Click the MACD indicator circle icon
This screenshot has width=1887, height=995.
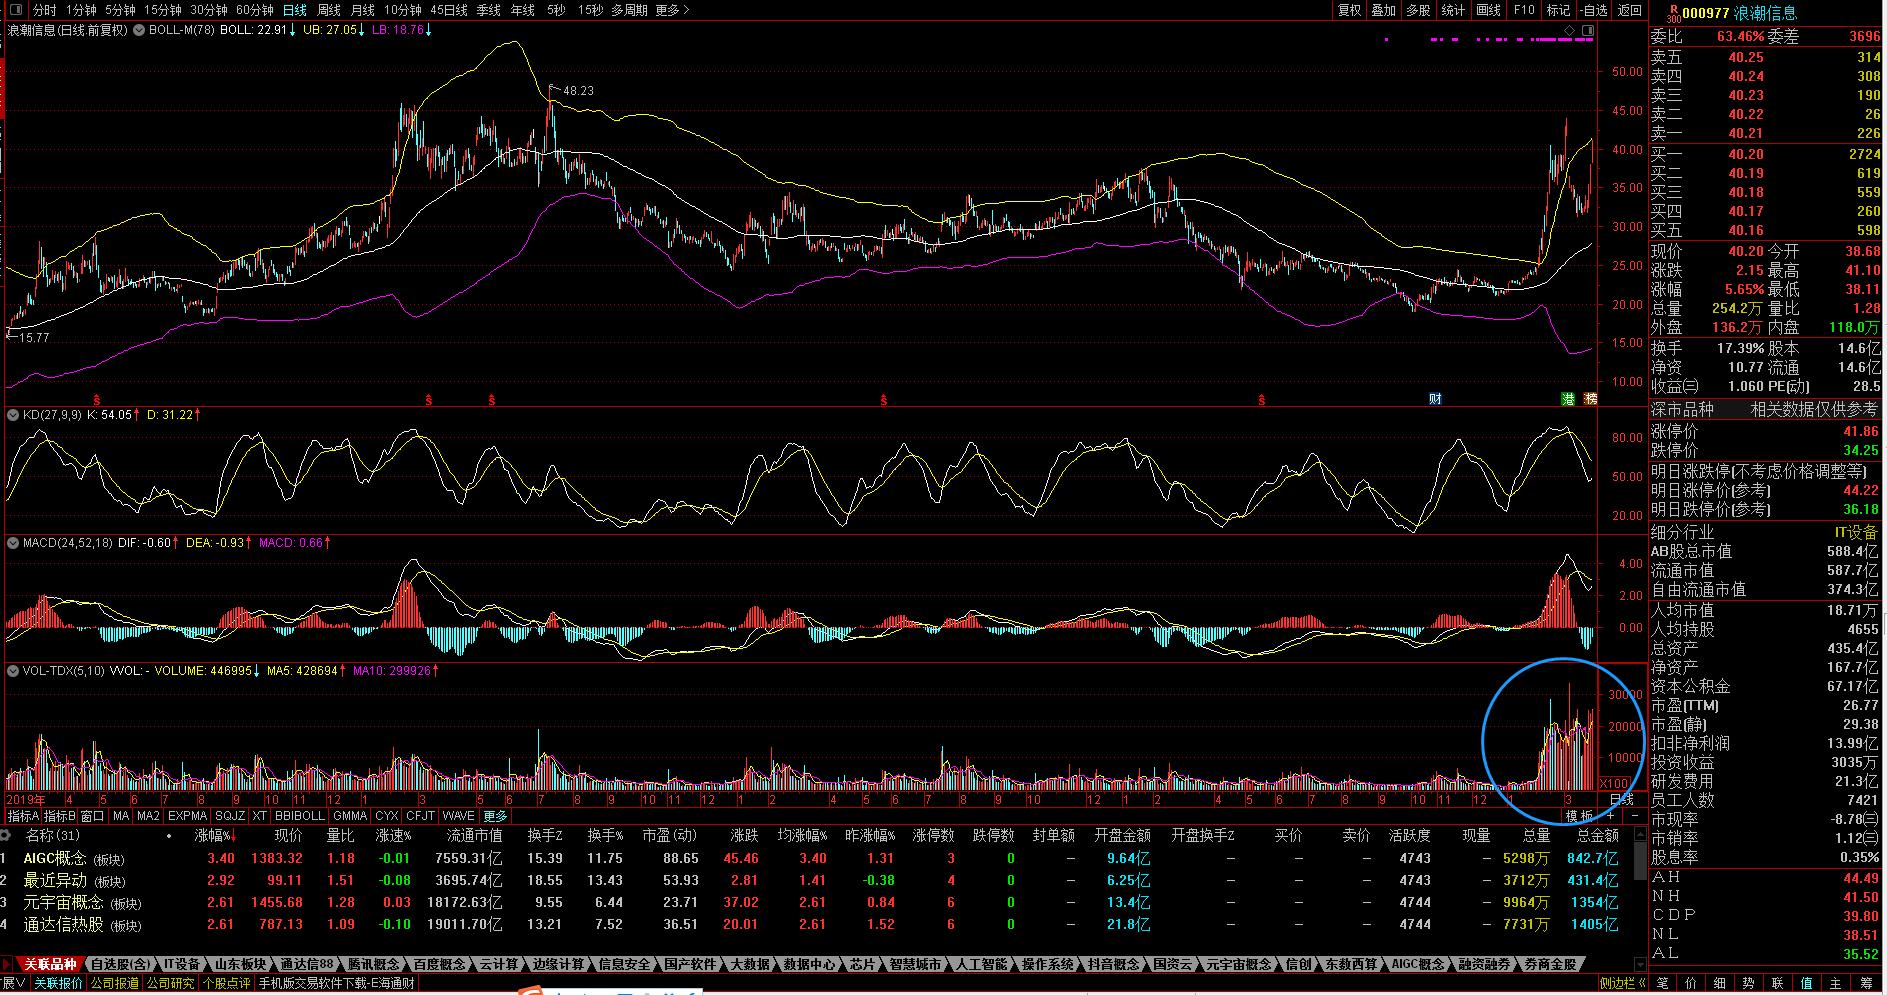[x=13, y=543]
